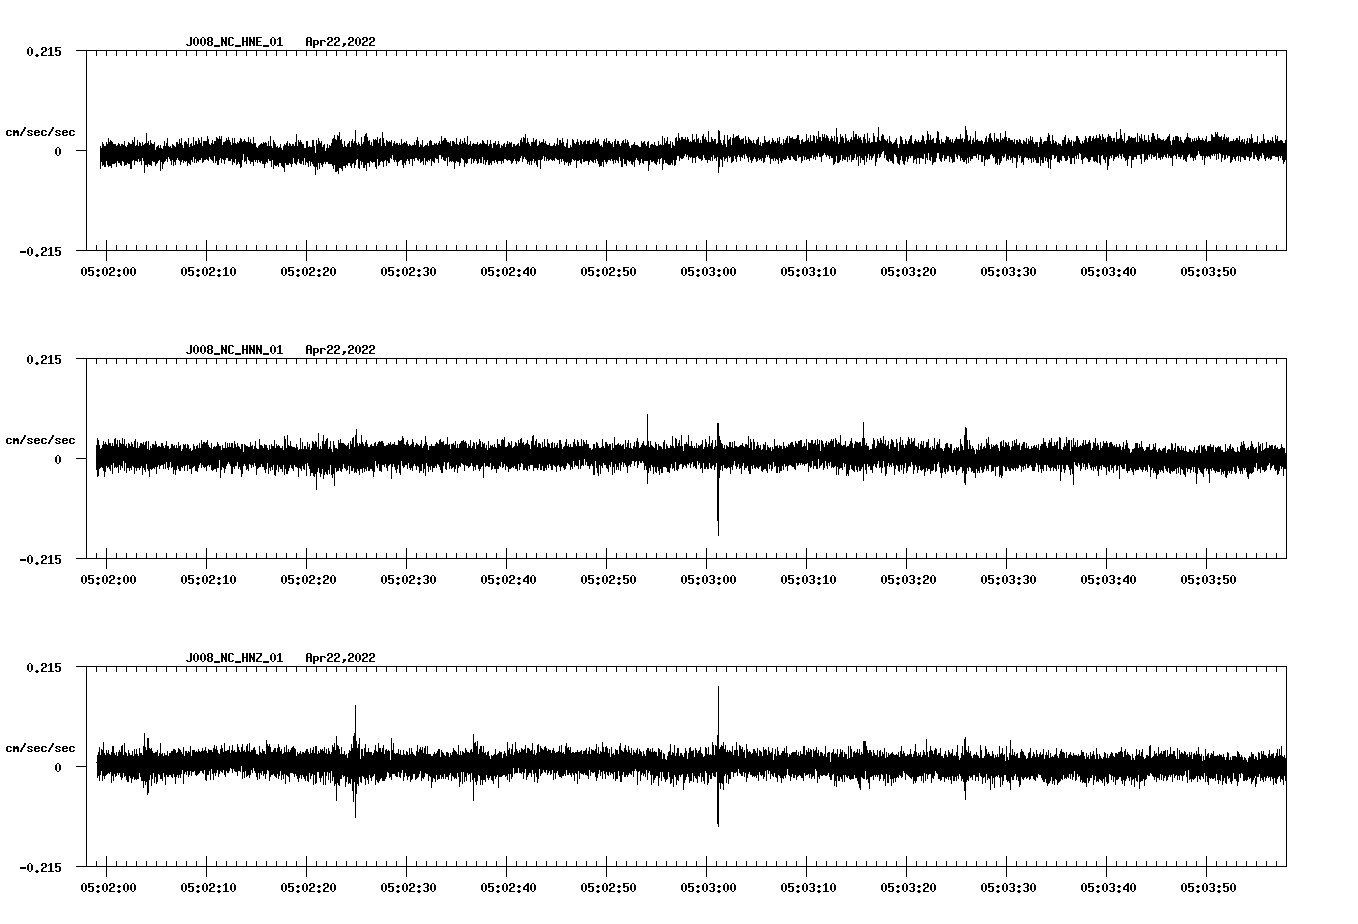Click the 05:03:10 time label under HNN plot
This screenshot has height=924, width=1358.
click(808, 579)
